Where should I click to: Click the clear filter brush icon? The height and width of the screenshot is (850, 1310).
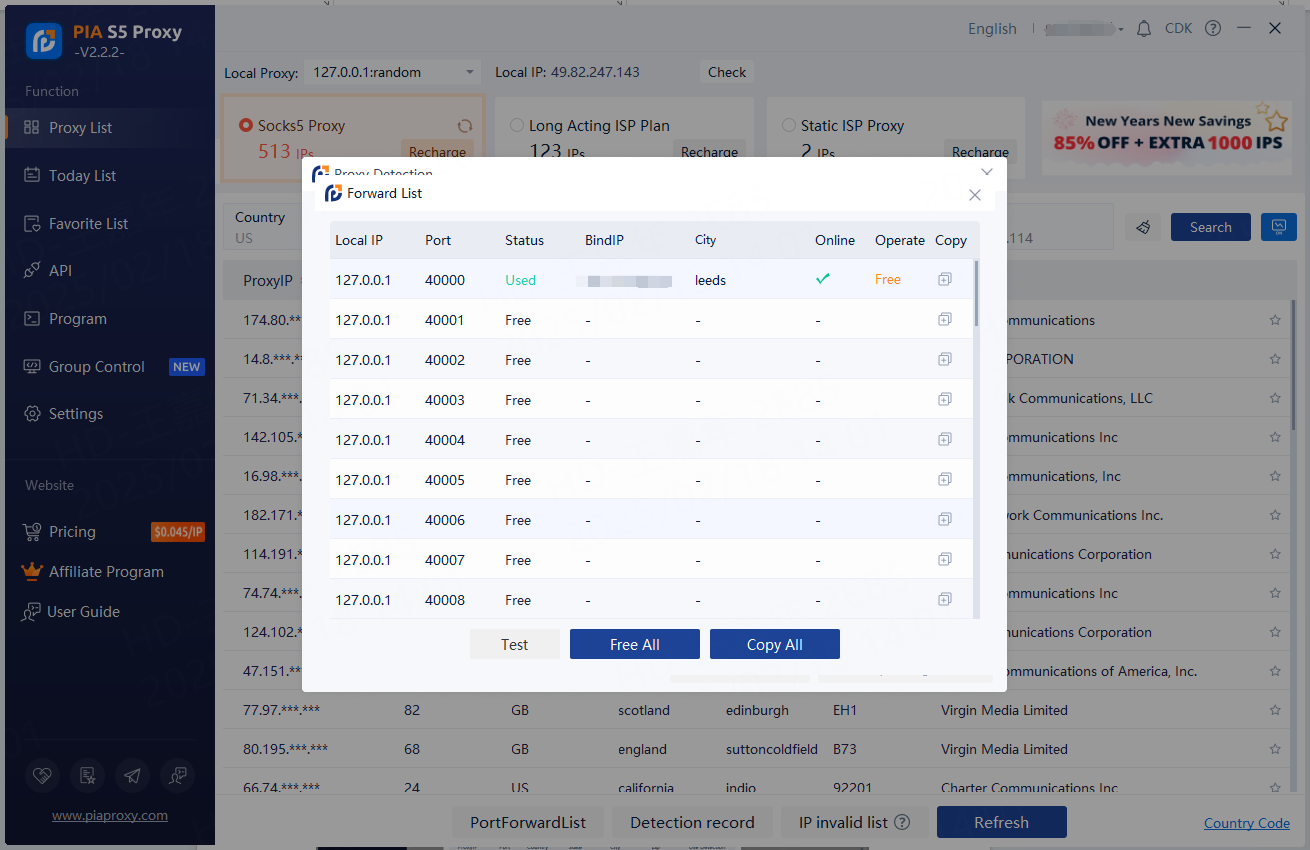click(x=1143, y=227)
